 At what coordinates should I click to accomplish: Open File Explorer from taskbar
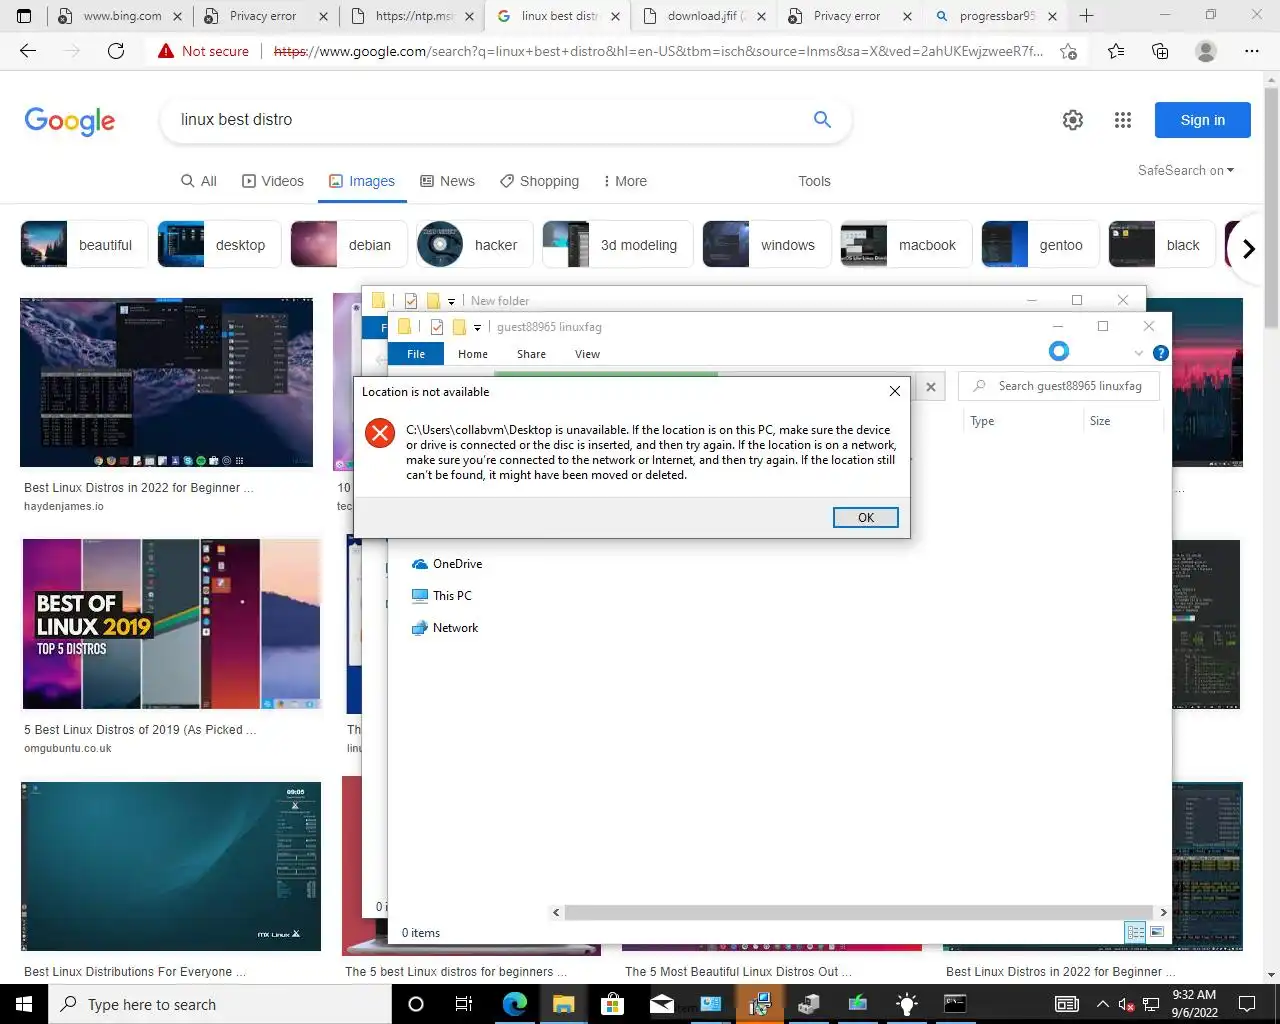point(563,1004)
